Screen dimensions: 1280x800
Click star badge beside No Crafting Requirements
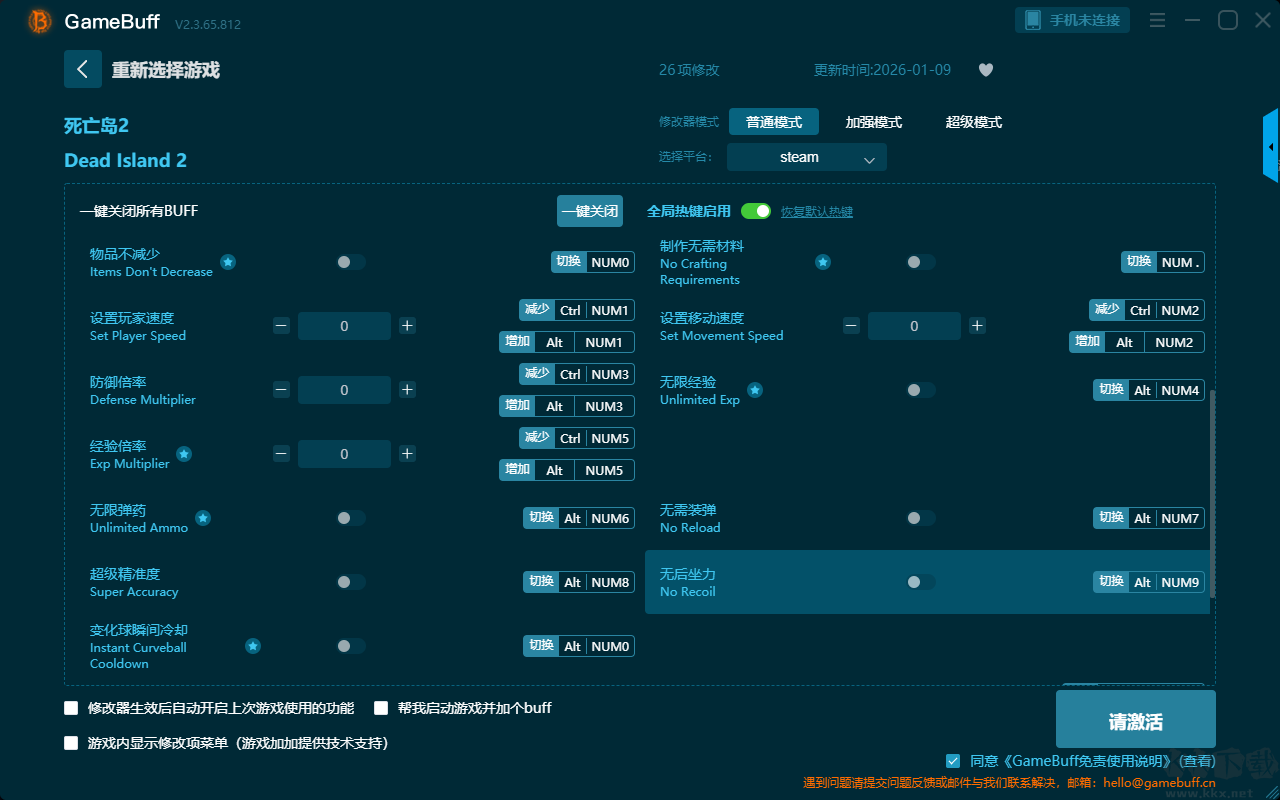pyautogui.click(x=823, y=262)
